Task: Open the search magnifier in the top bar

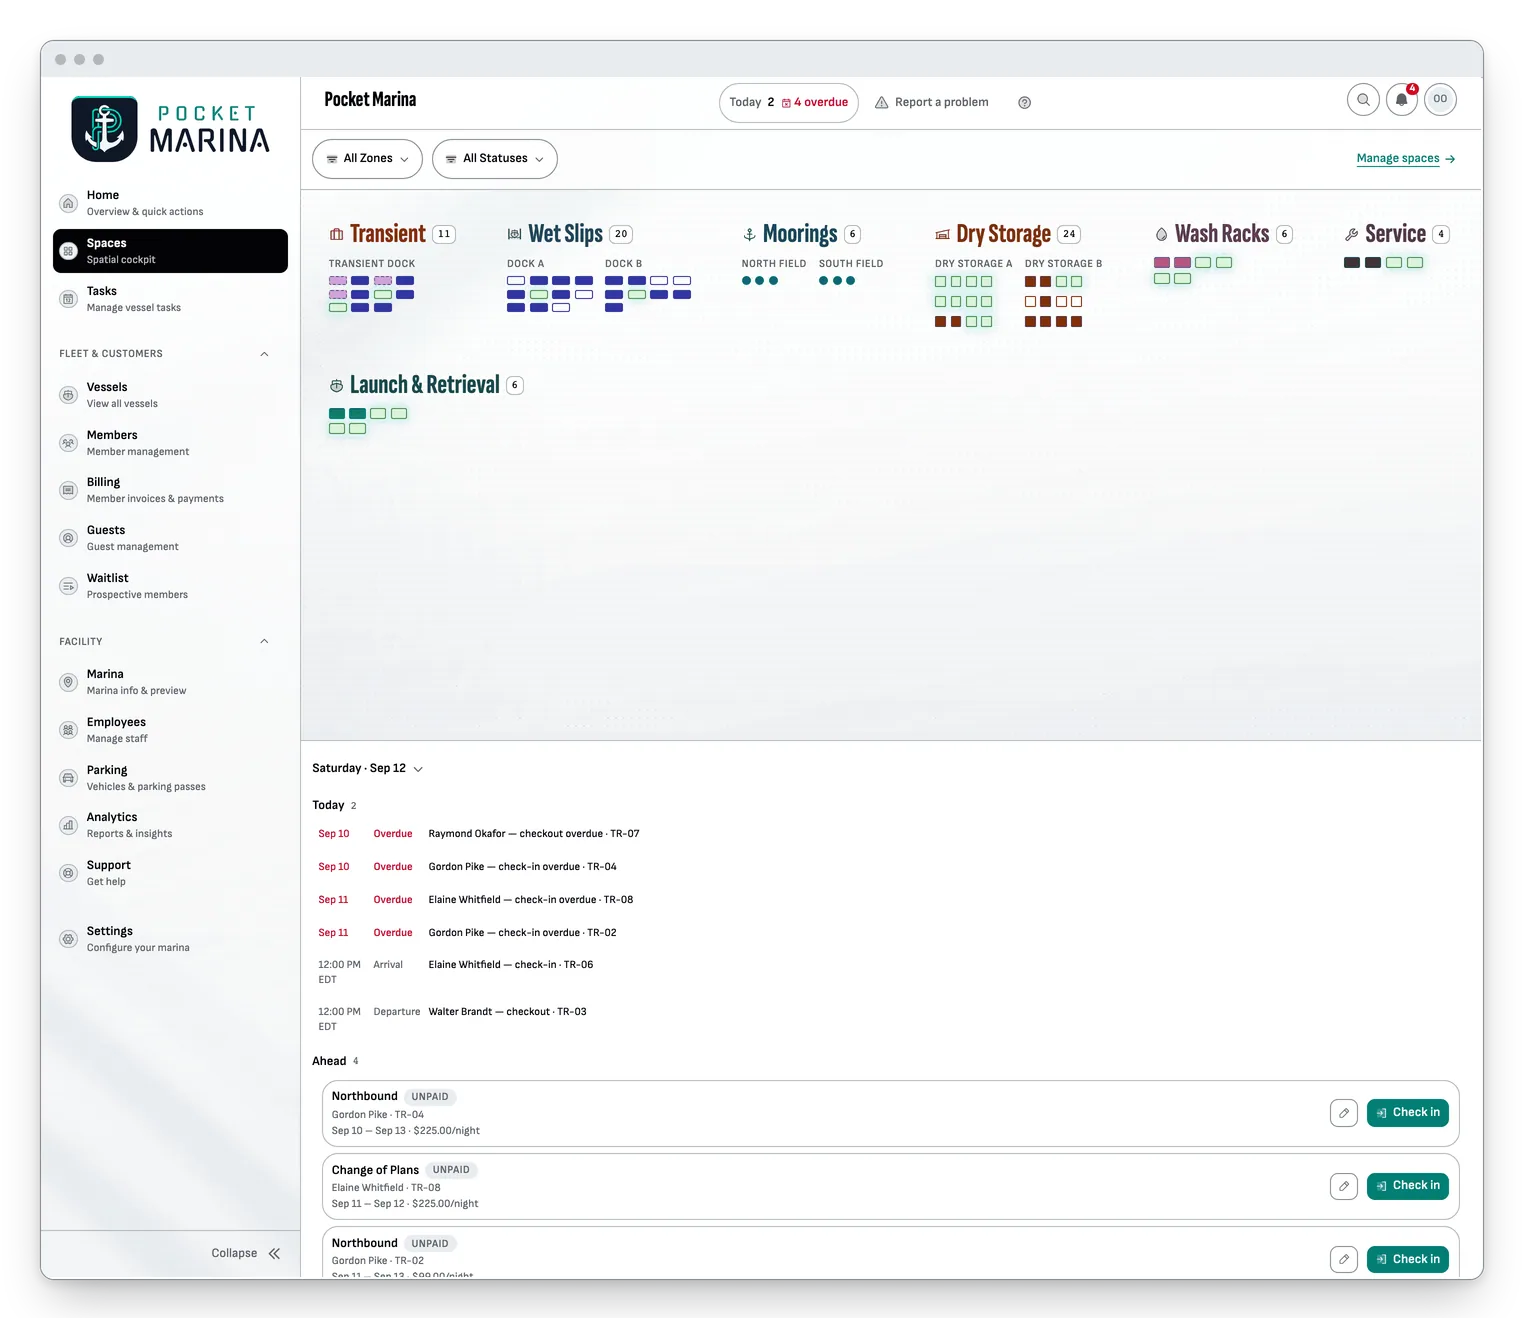Action: pyautogui.click(x=1363, y=100)
